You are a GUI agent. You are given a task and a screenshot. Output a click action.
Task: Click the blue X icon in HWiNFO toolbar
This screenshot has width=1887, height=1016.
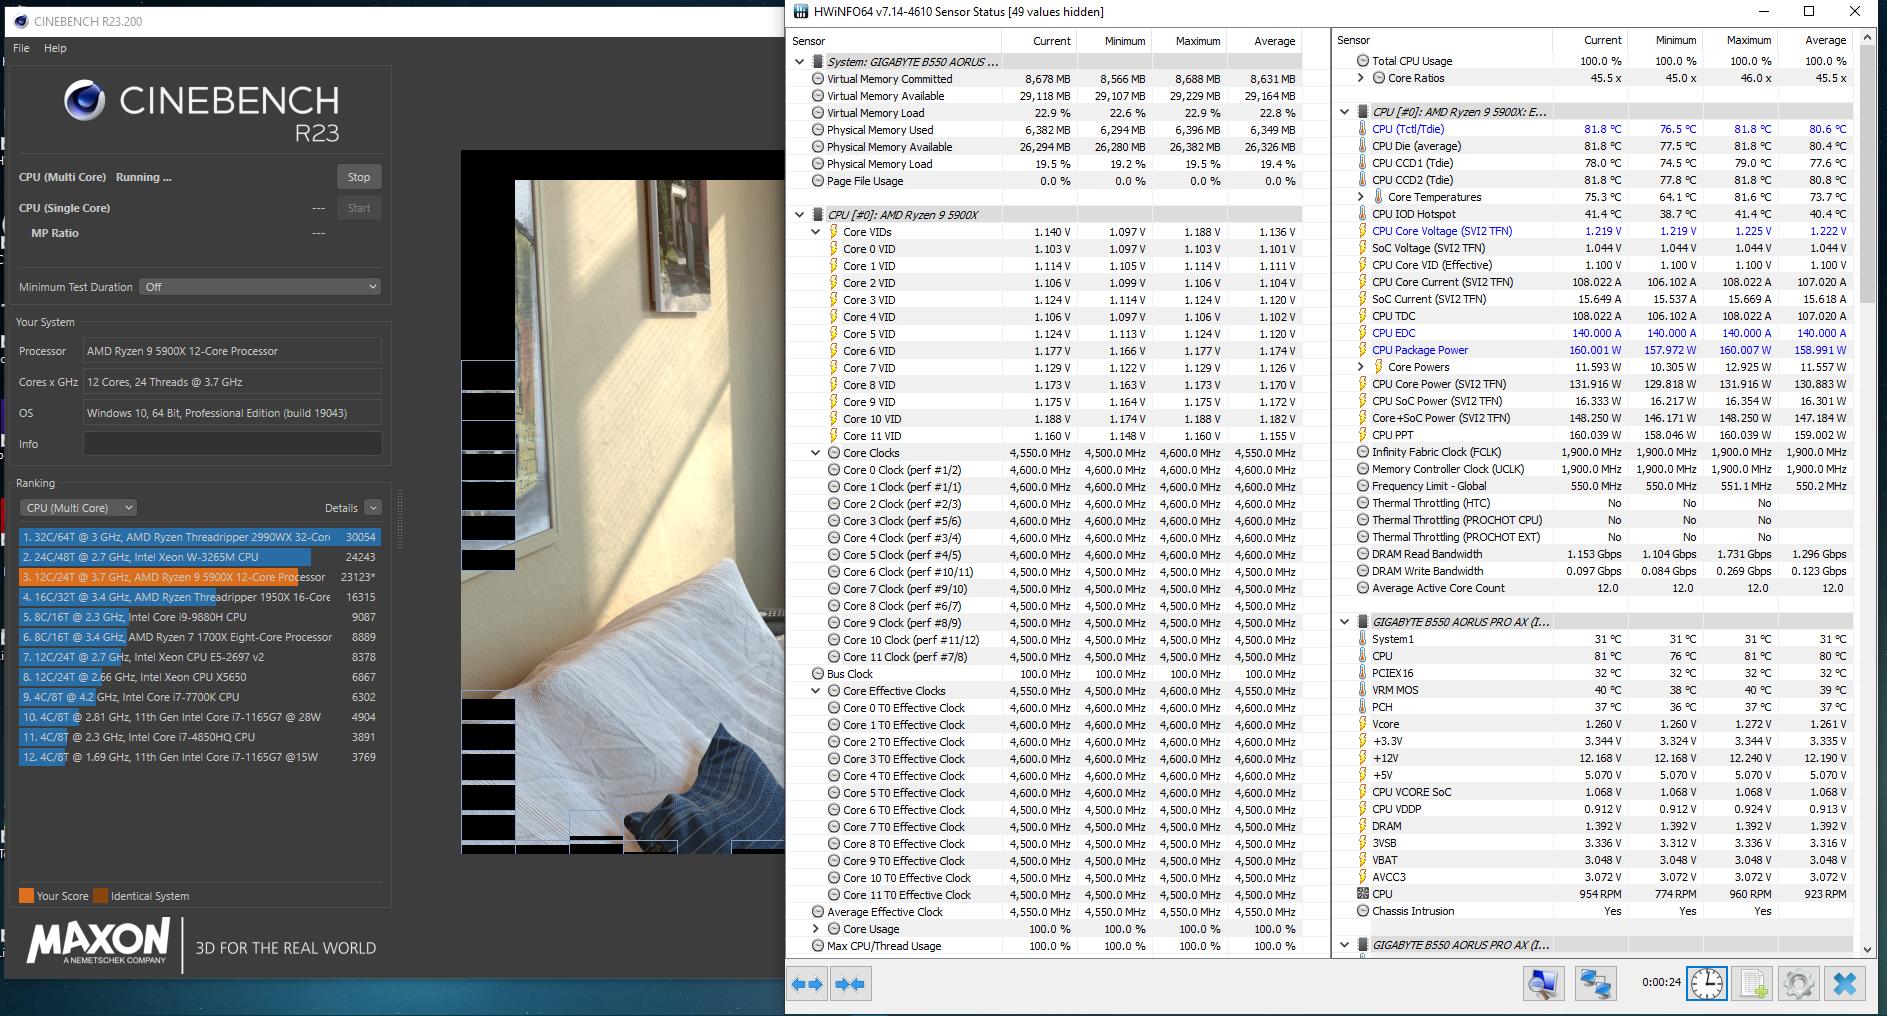[1845, 984]
